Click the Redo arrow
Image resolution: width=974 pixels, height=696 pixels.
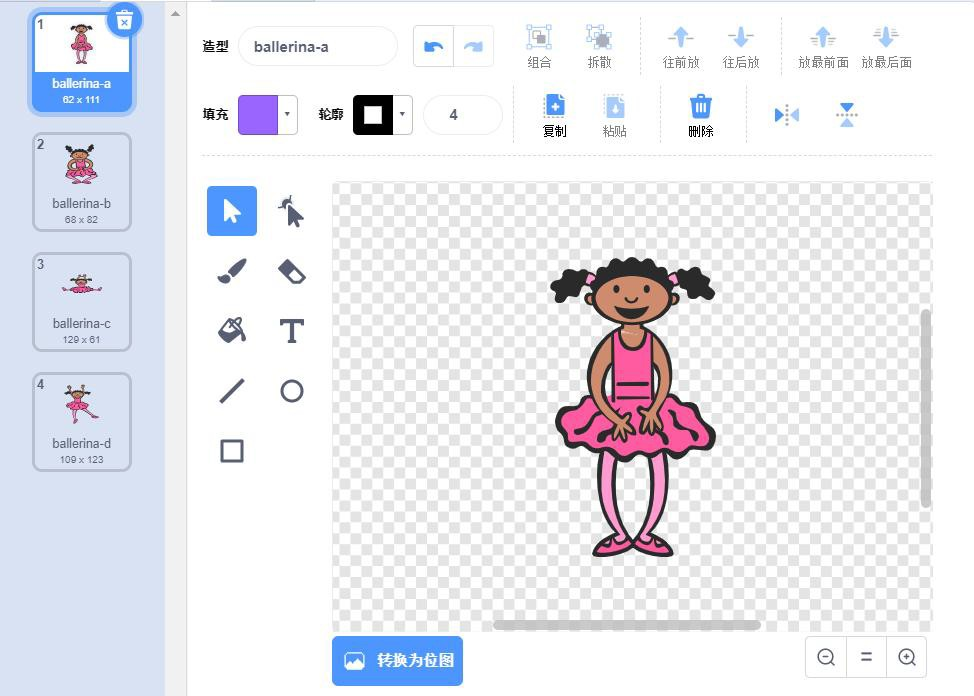coord(473,47)
